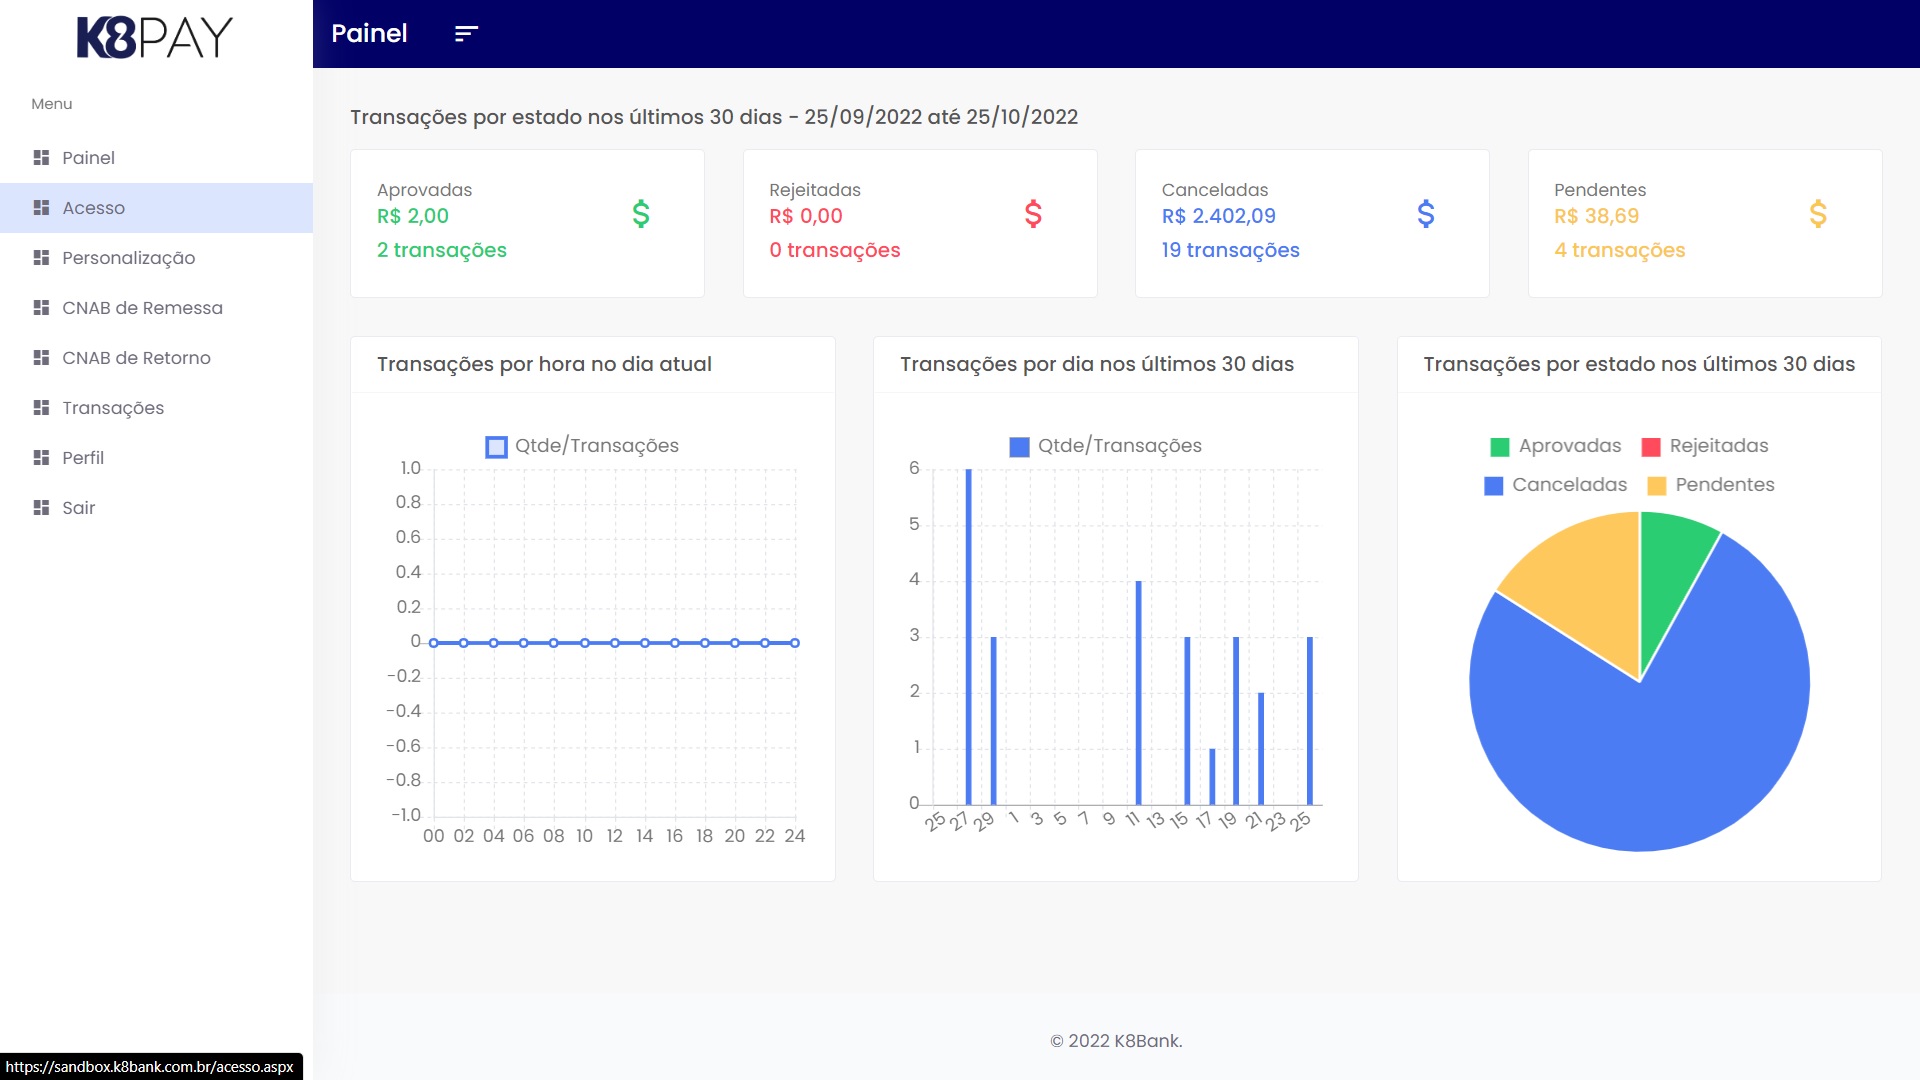Image resolution: width=1920 pixels, height=1080 pixels.
Task: Click the K8PAY logo
Action: click(155, 37)
